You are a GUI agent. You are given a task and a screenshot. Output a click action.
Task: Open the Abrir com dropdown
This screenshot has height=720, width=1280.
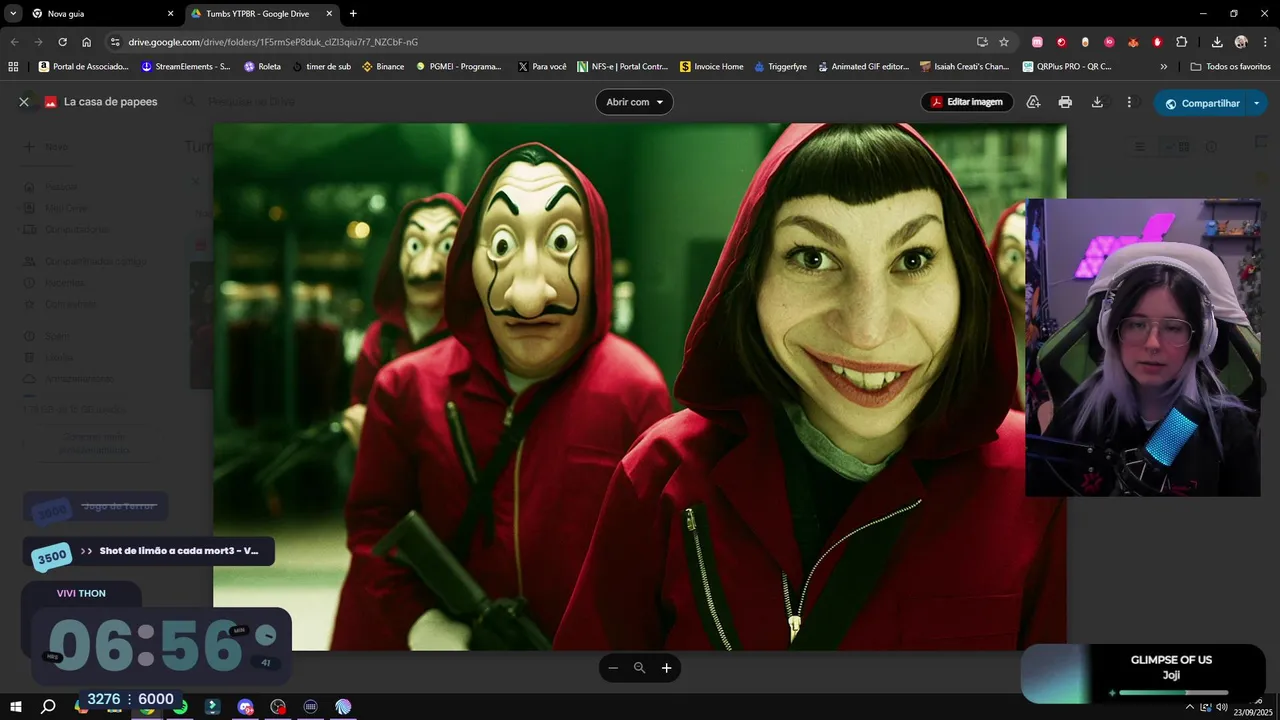pos(634,102)
